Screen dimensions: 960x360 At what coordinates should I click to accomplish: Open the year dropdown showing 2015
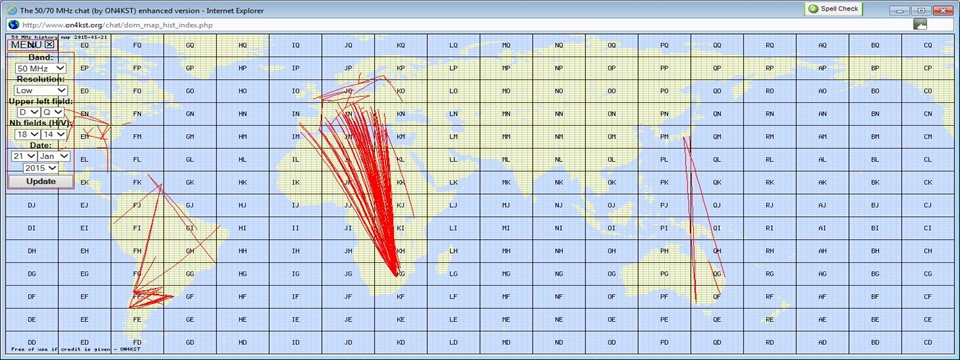click(40, 168)
